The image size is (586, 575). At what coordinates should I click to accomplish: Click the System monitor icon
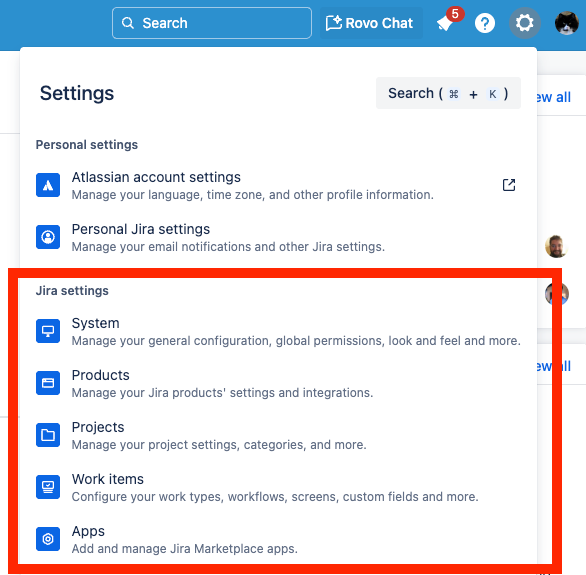[x=48, y=331]
